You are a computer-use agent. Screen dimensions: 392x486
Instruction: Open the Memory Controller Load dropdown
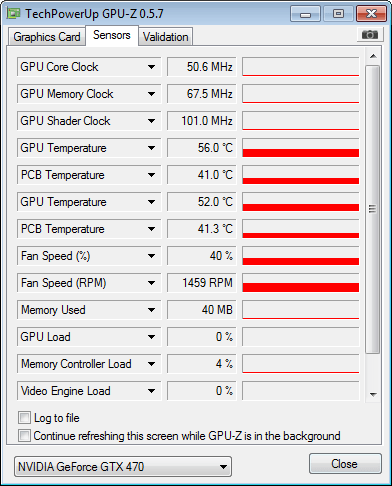pos(151,364)
